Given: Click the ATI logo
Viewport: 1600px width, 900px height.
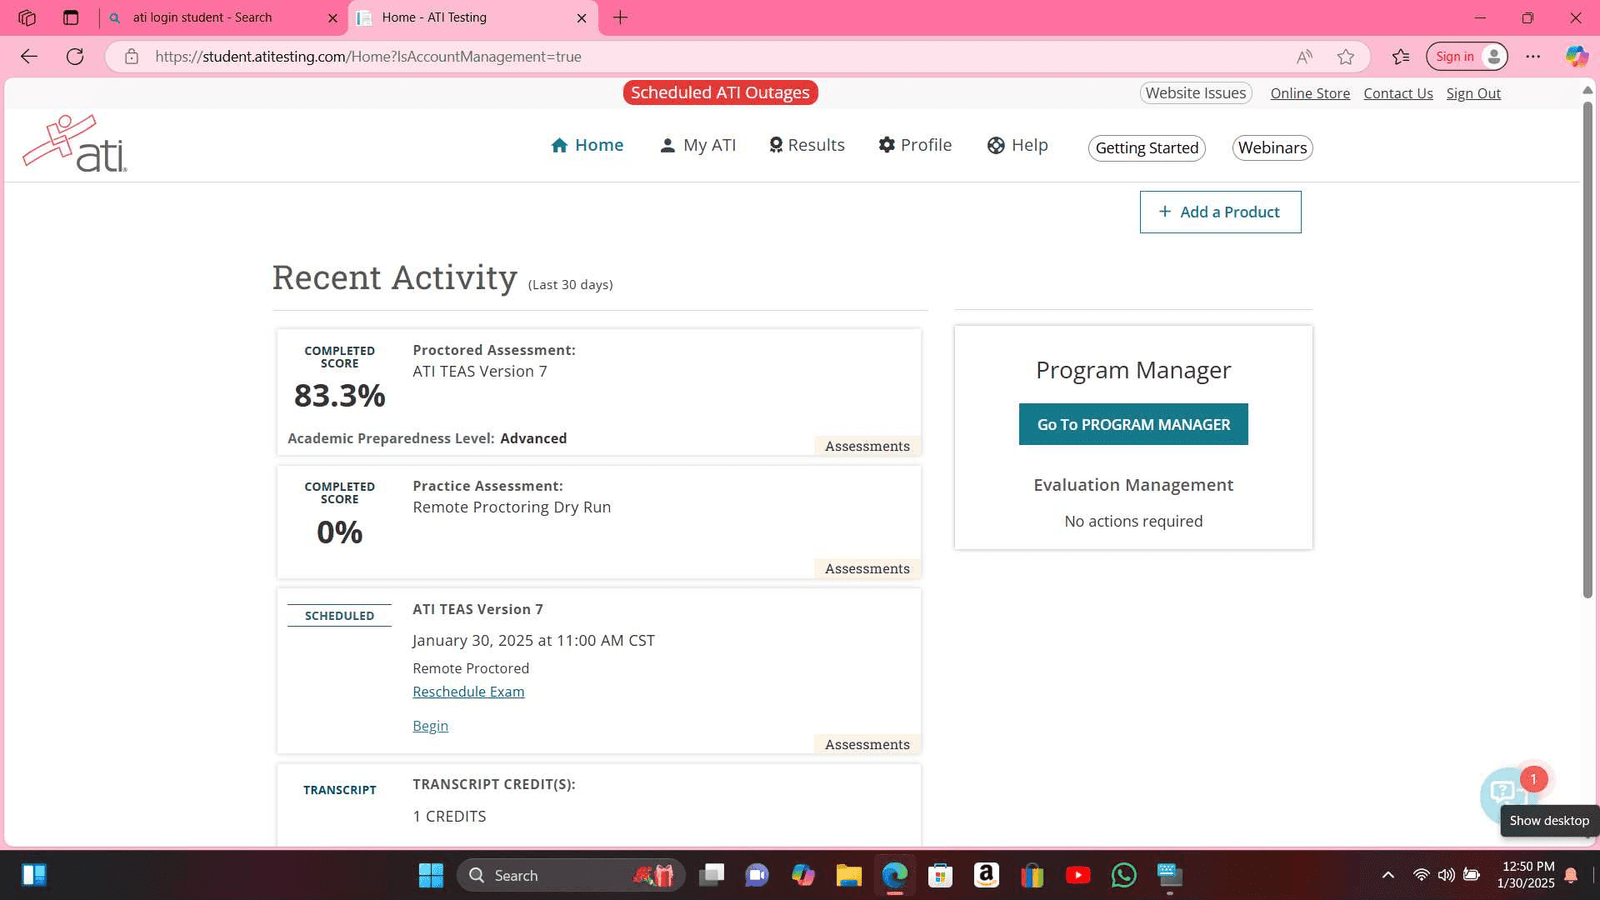Looking at the screenshot, I should coord(75,145).
